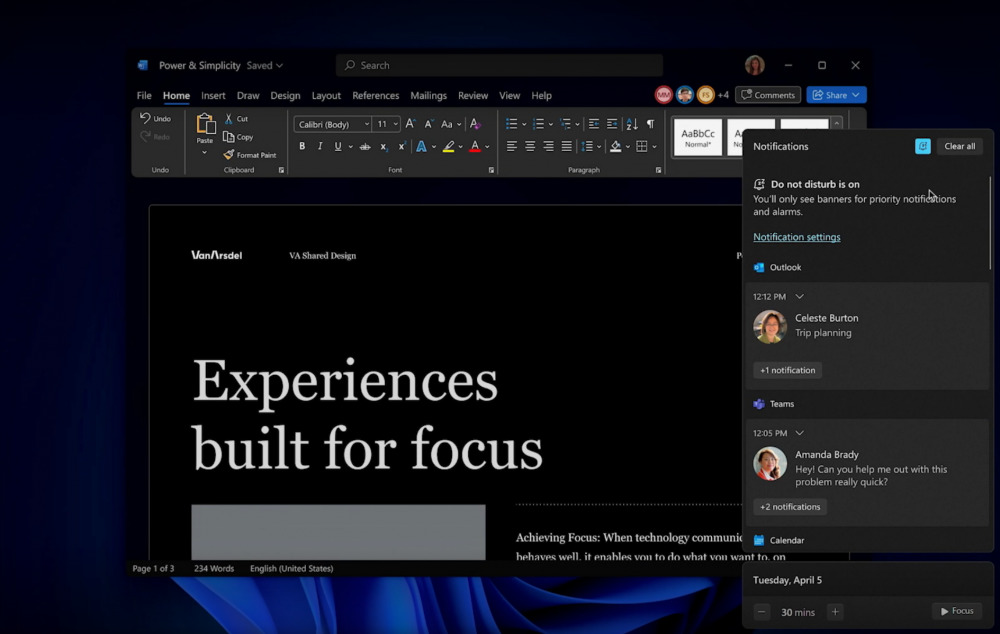Open the Clear All Formatting icon
The width and height of the screenshot is (1000, 634).
tap(474, 124)
